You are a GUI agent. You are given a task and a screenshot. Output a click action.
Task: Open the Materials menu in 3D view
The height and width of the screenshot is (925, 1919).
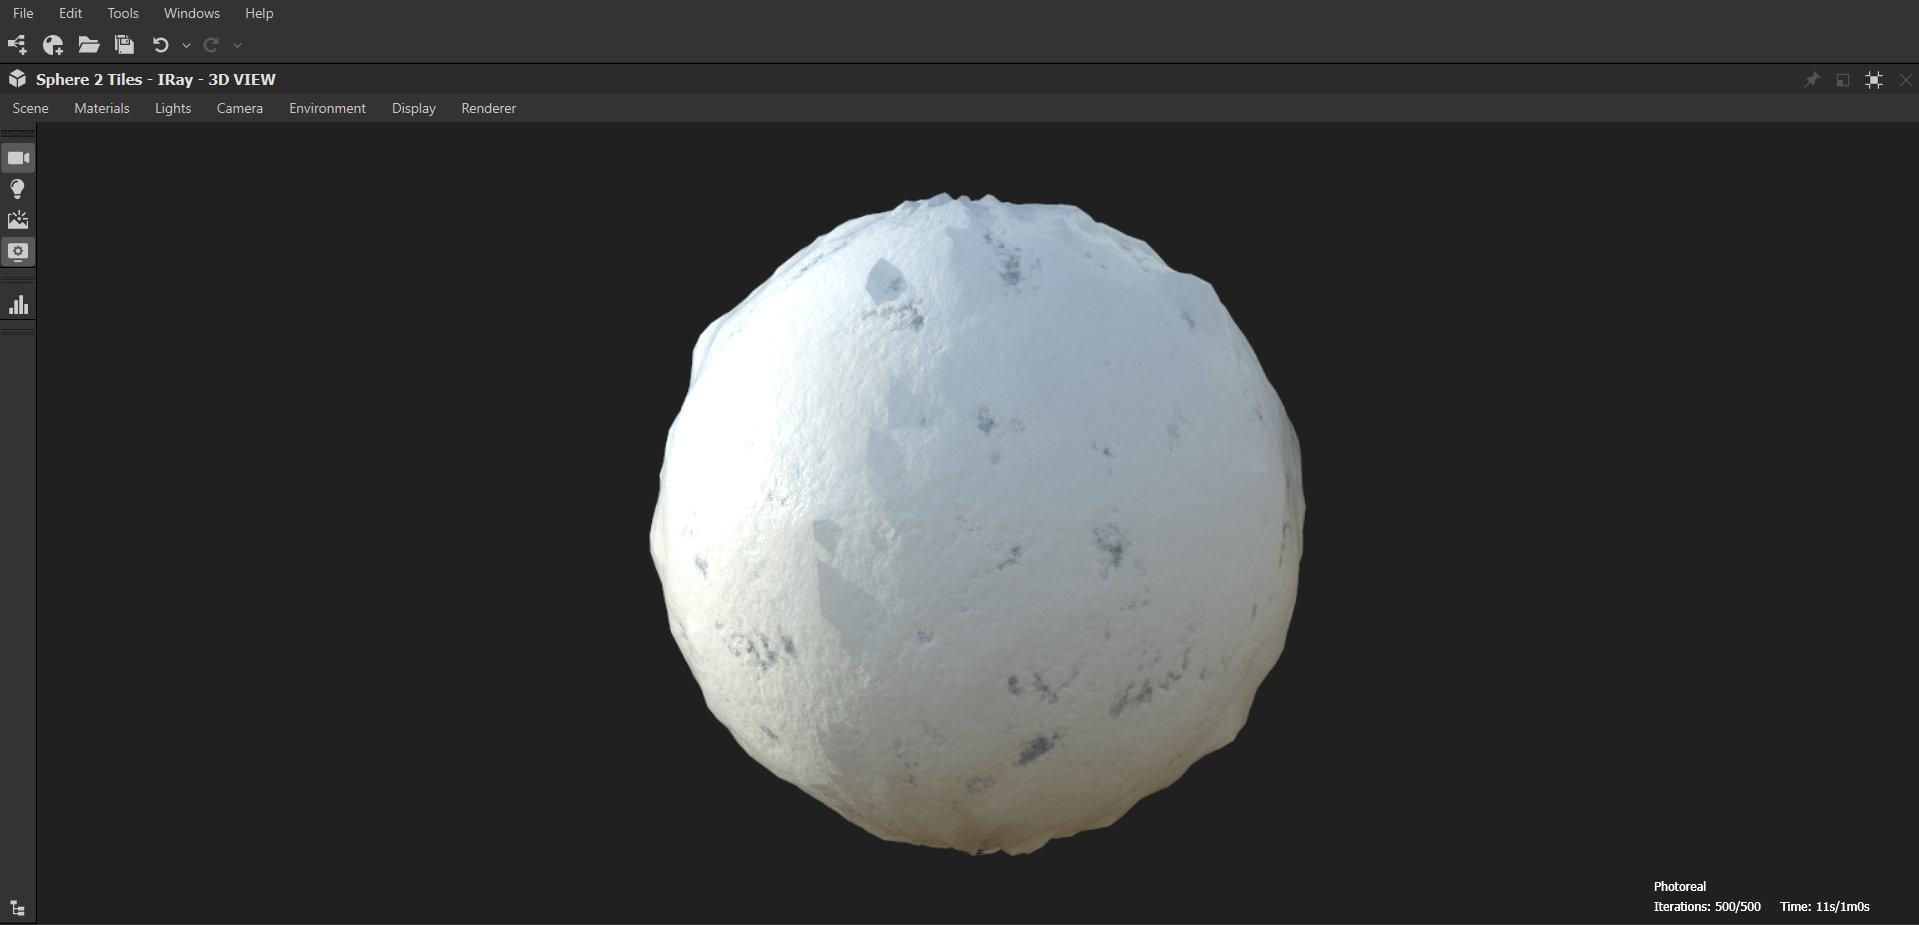(x=102, y=108)
